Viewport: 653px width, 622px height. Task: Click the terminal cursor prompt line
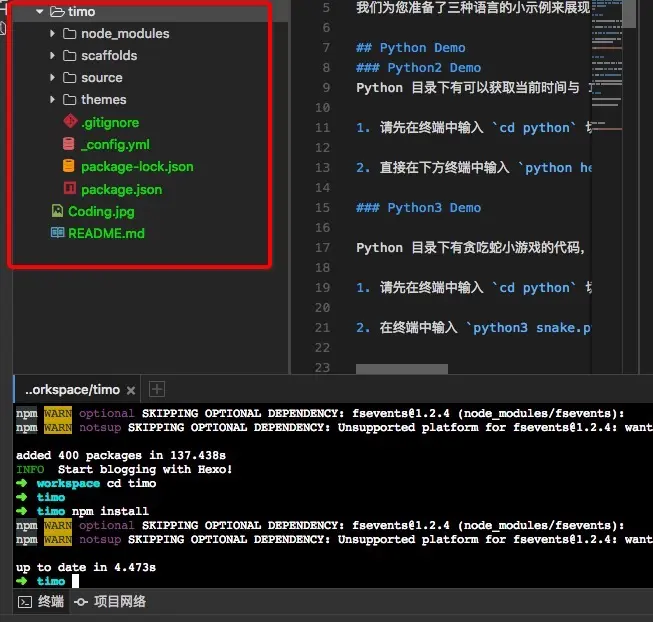coord(47,581)
